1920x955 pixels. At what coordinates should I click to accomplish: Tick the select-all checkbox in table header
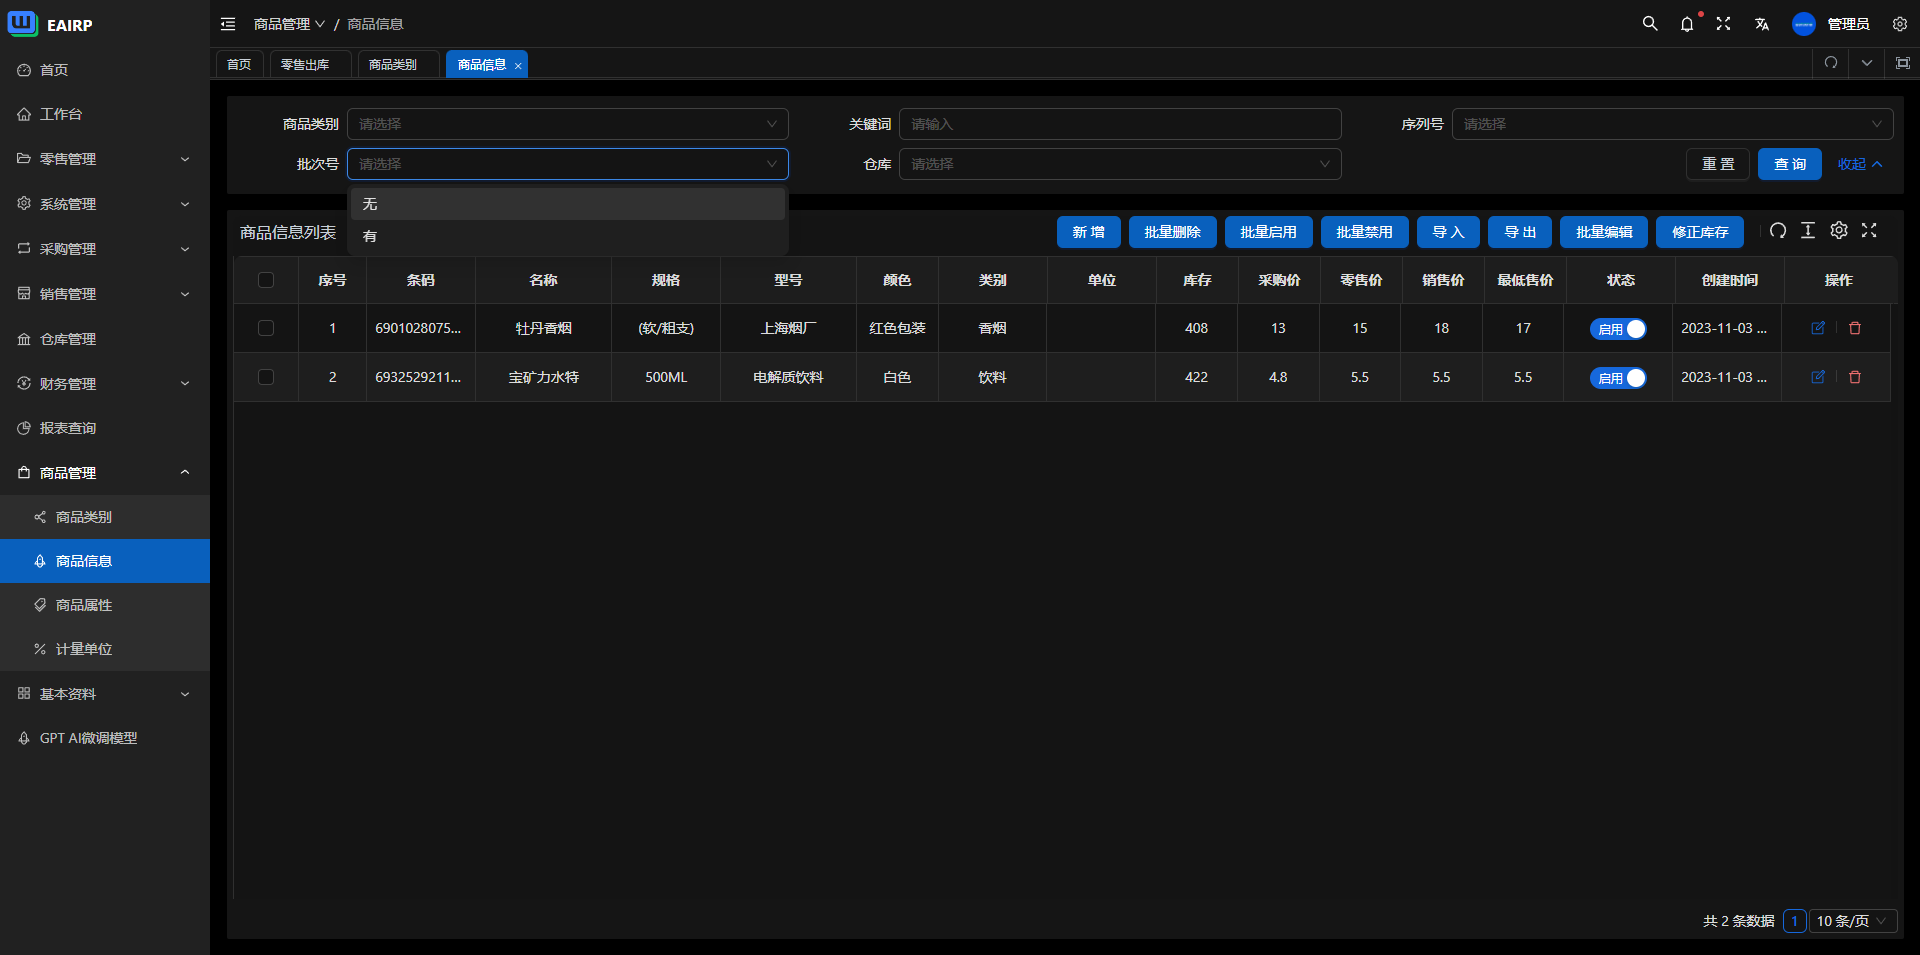[266, 280]
